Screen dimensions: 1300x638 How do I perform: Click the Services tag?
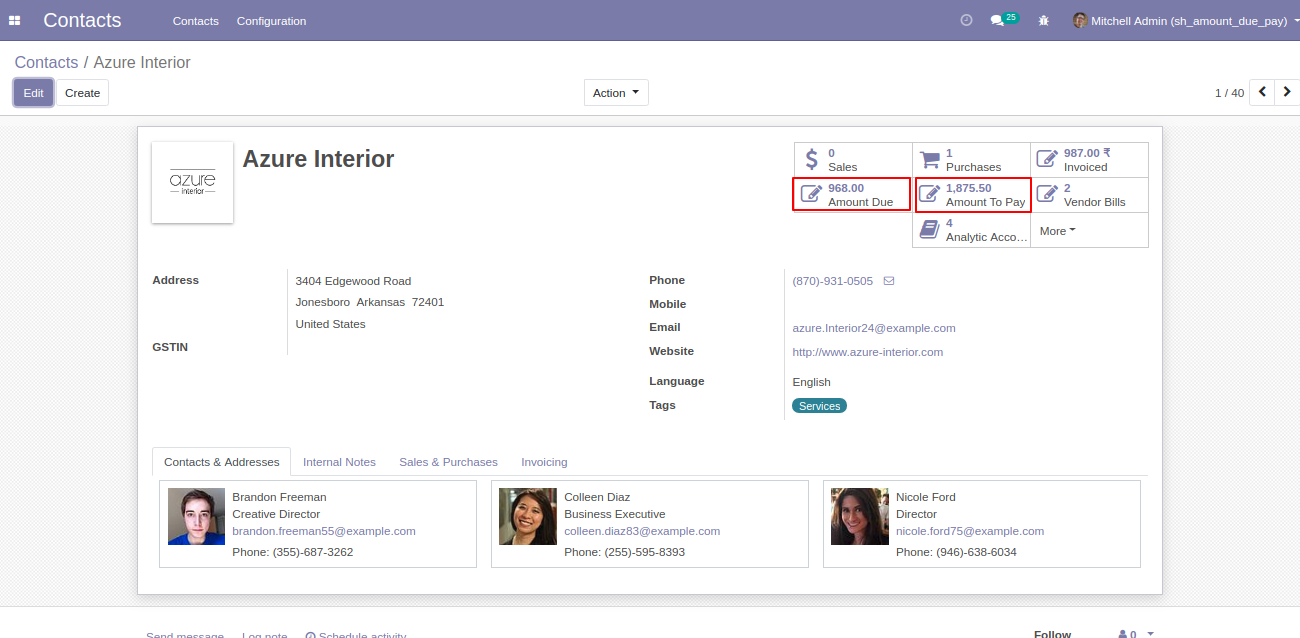coord(819,406)
